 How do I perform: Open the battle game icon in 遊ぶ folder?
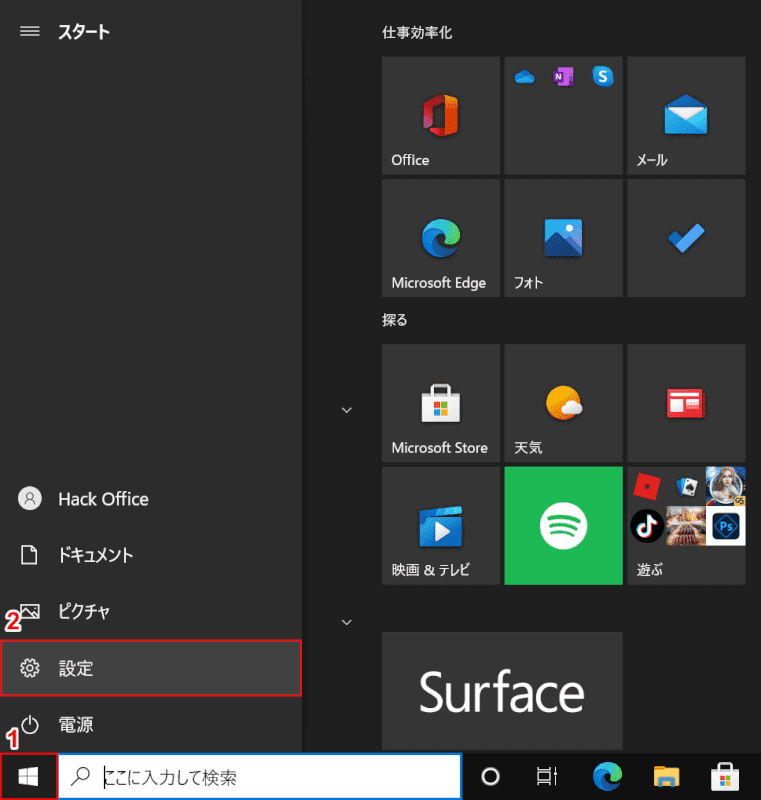[x=686, y=526]
